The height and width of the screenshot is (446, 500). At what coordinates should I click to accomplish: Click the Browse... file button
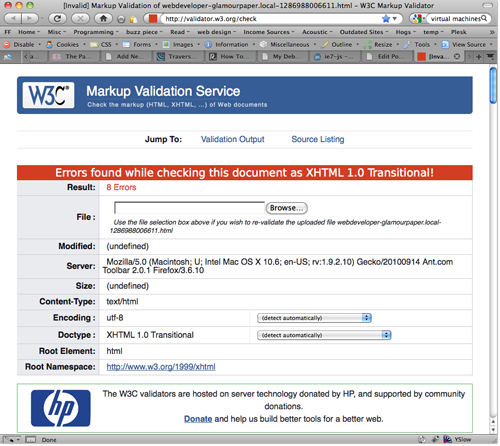[x=287, y=208]
